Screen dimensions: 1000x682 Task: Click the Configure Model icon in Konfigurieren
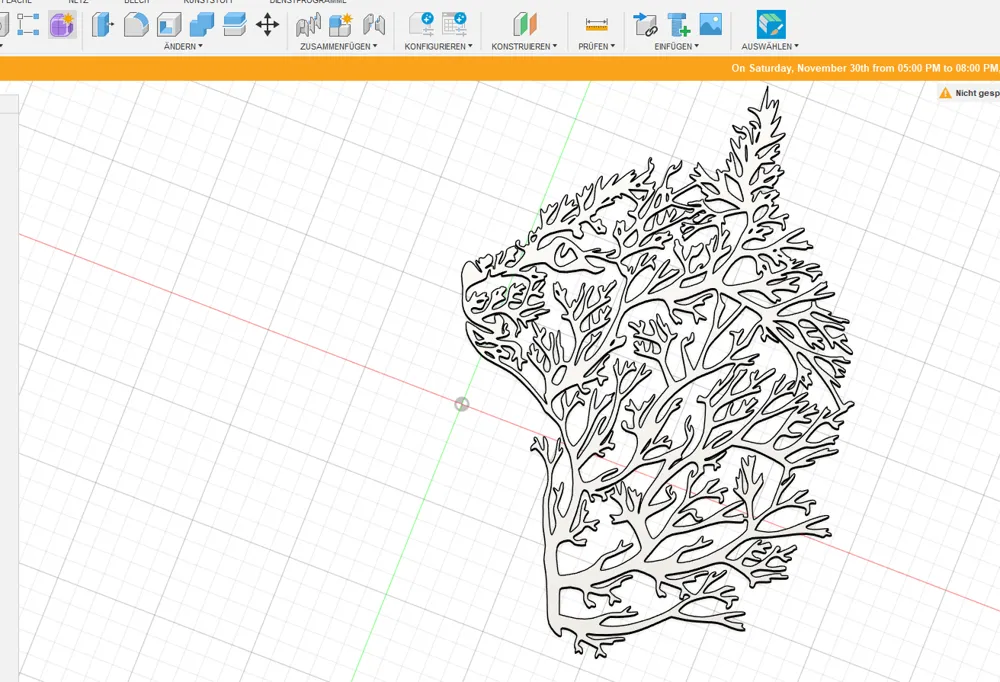[422, 24]
